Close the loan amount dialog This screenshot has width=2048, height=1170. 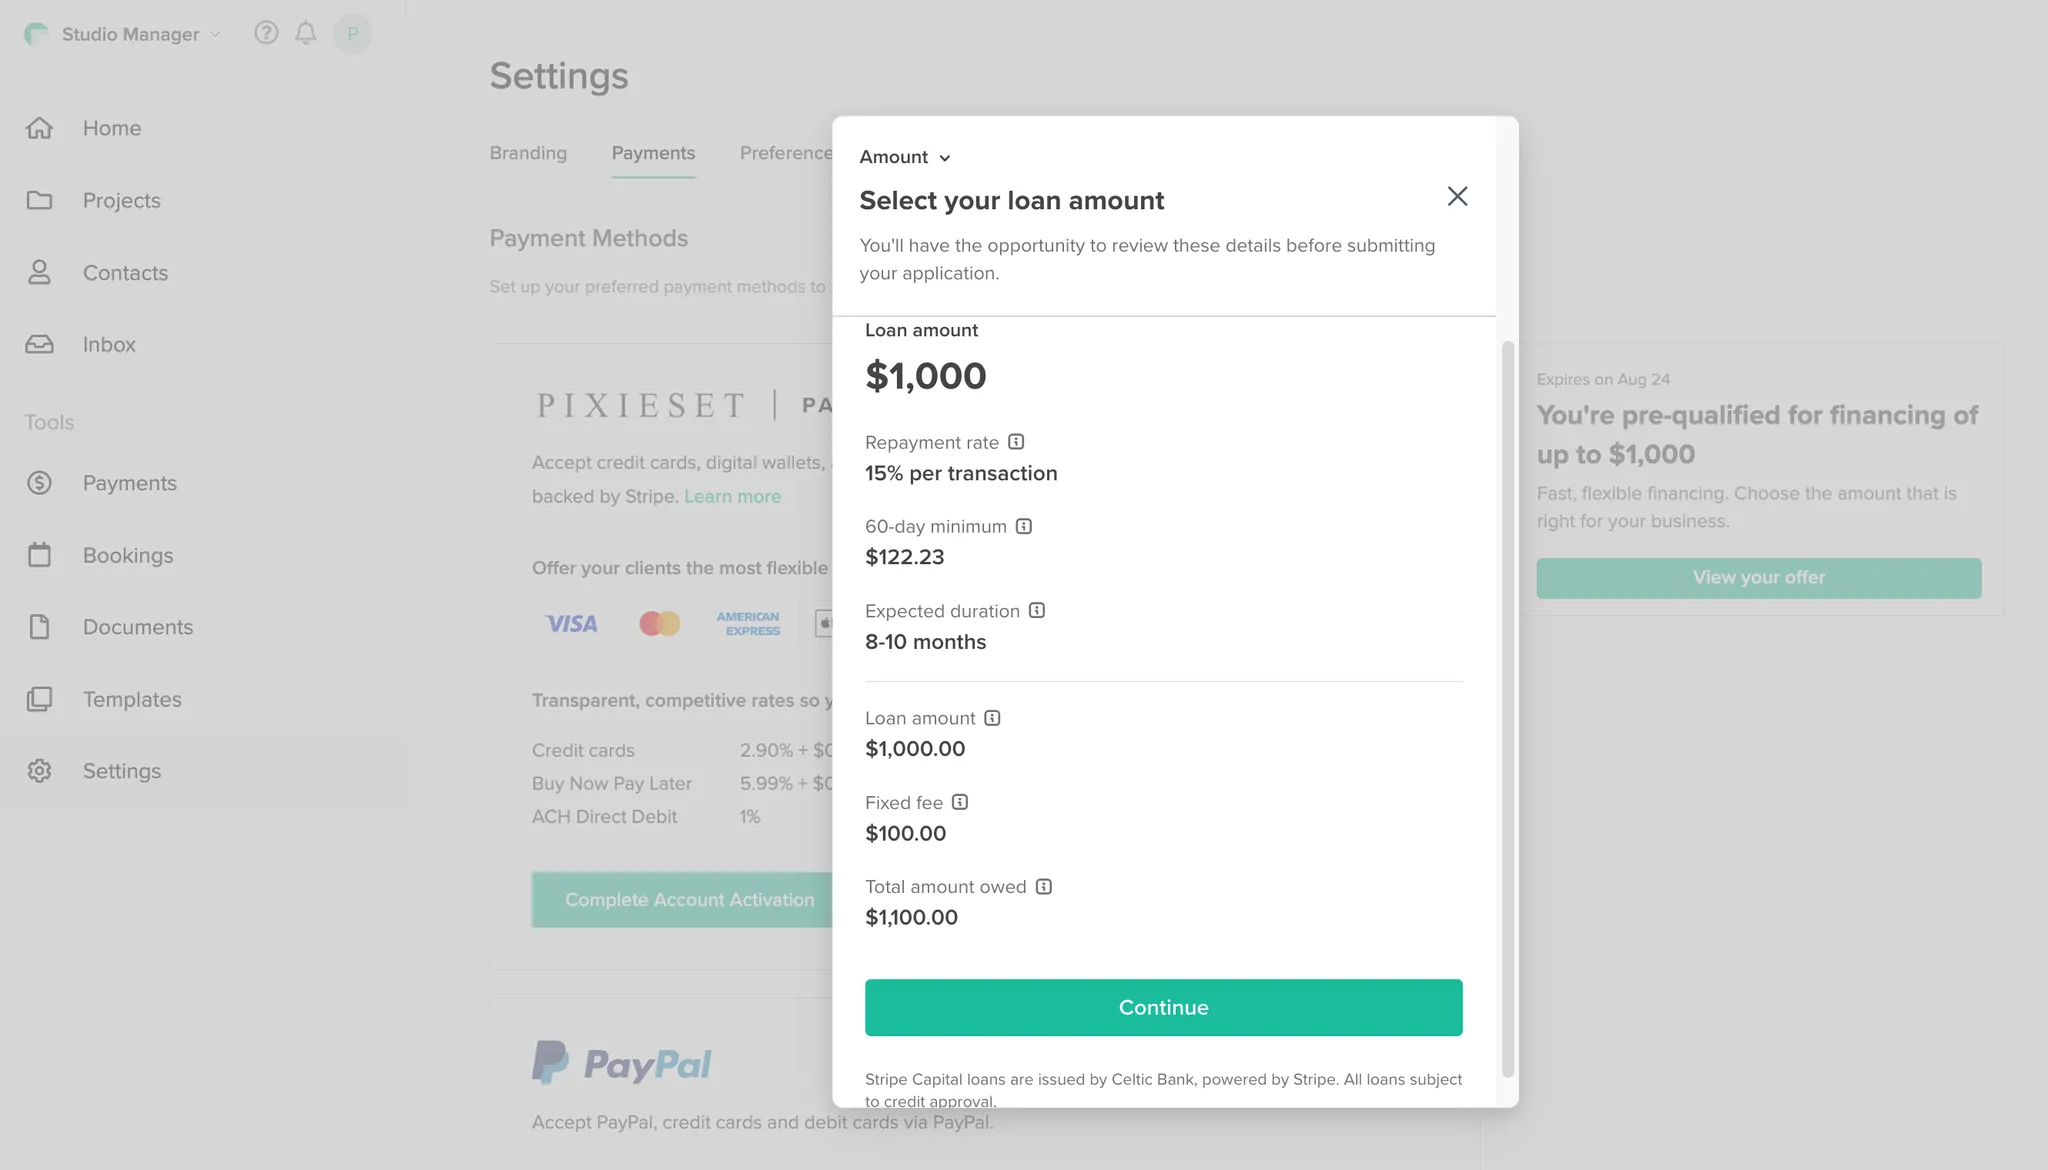[x=1457, y=196]
